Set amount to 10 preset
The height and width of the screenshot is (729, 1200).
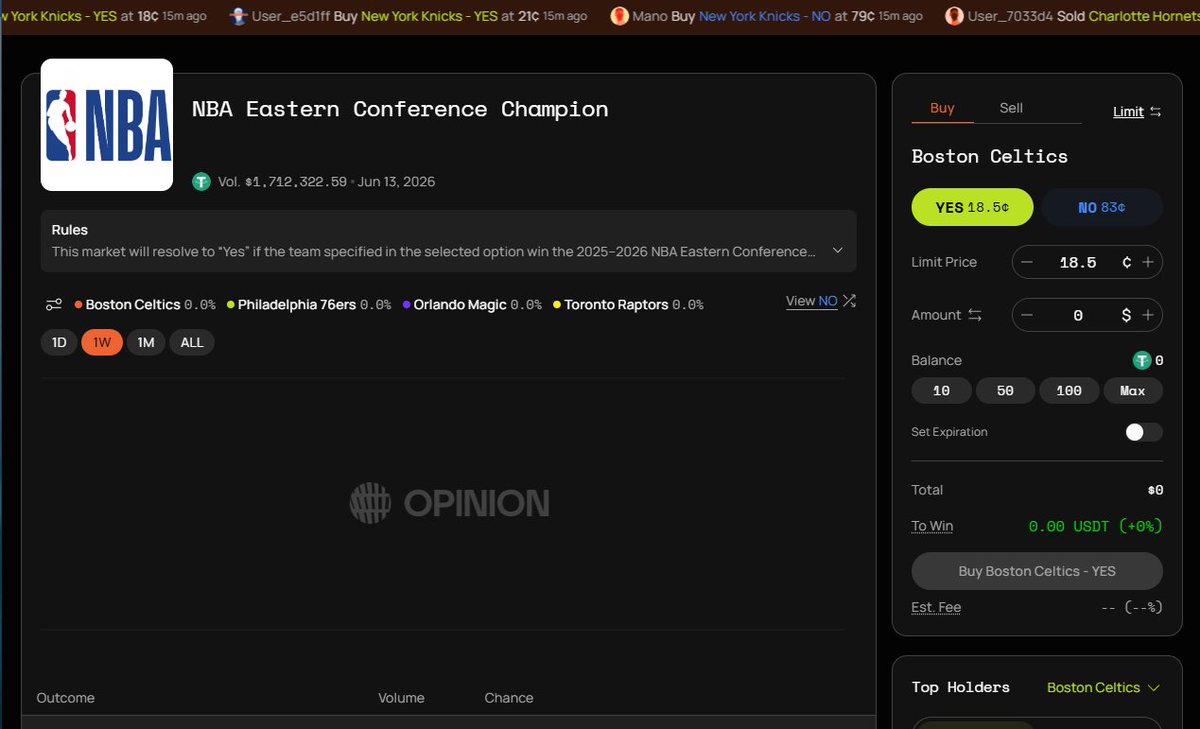pyautogui.click(x=941, y=391)
